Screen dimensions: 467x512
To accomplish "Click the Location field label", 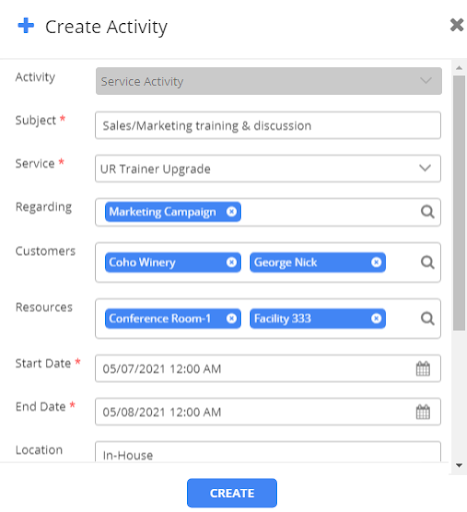I will [39, 450].
